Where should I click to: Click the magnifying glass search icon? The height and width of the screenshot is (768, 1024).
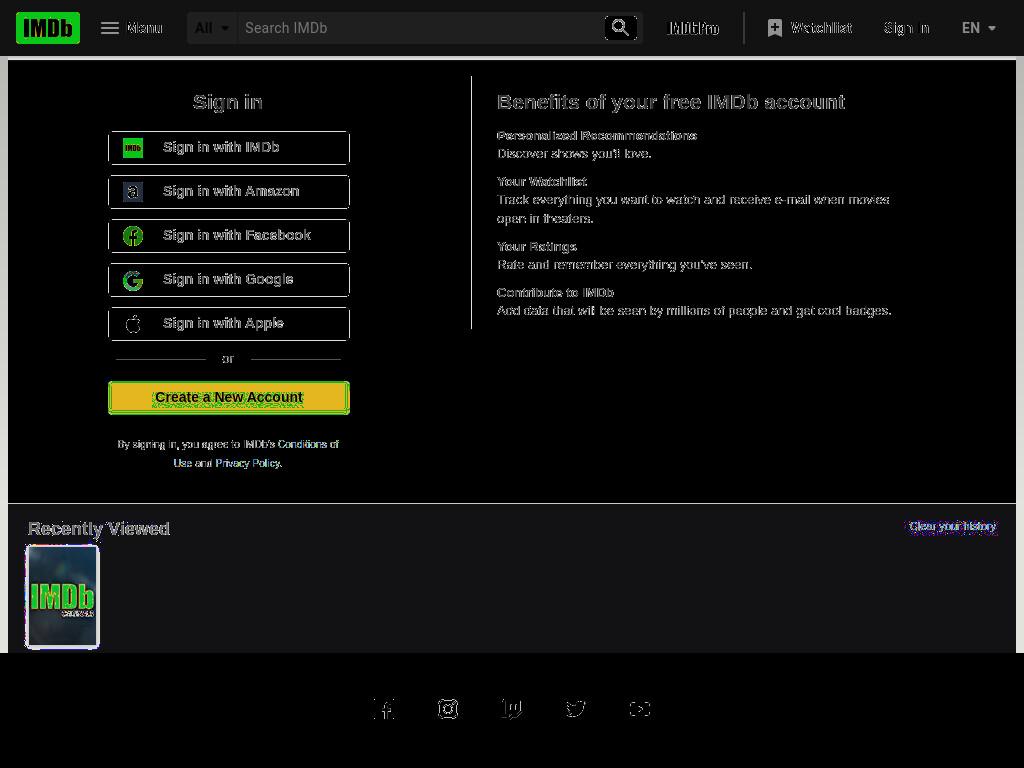tap(620, 28)
